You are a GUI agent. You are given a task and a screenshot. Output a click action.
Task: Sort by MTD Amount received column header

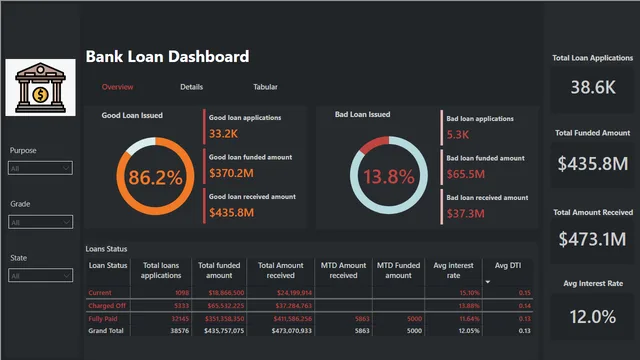(x=343, y=270)
